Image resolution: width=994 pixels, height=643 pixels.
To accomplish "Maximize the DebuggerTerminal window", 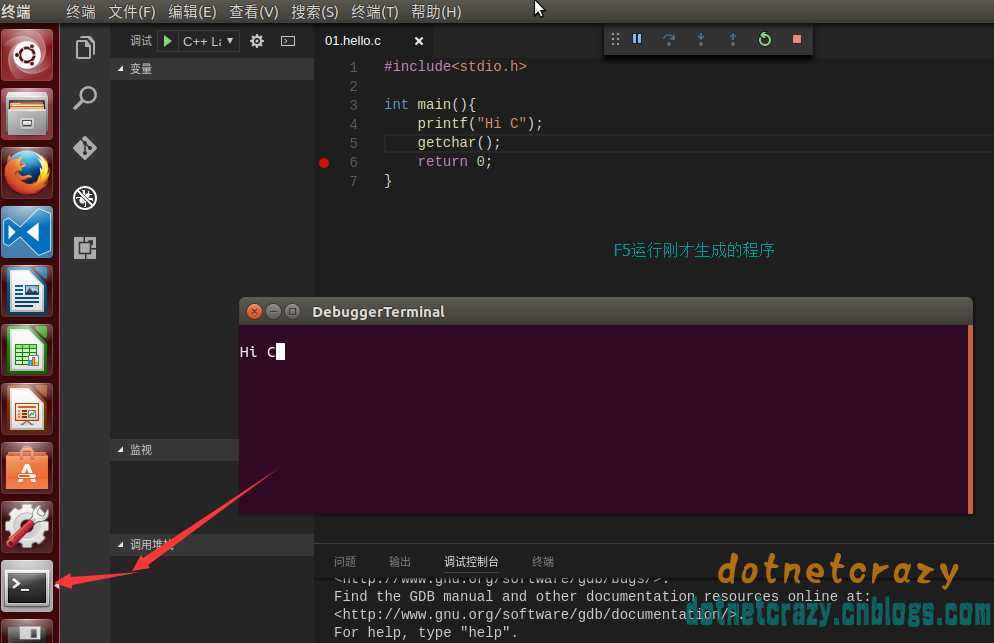I will [292, 311].
